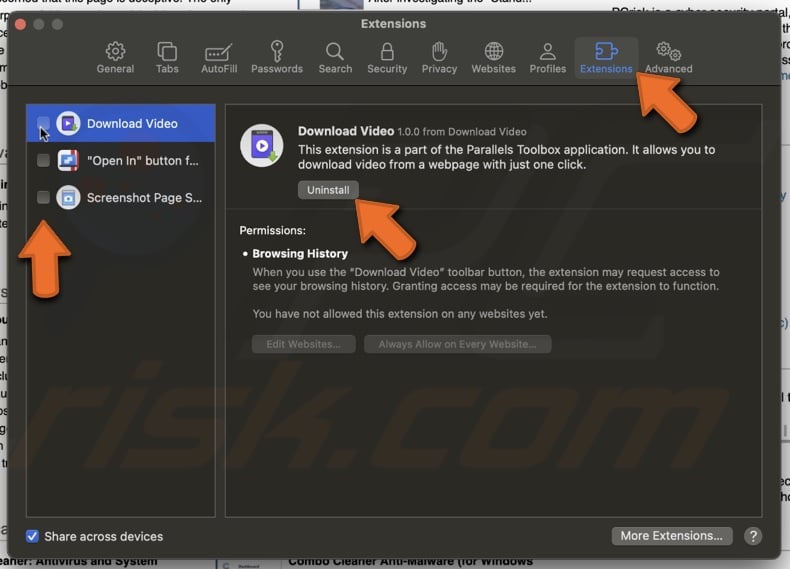Image resolution: width=790 pixels, height=569 pixels.
Task: Click the Uninstall button
Action: (328, 190)
